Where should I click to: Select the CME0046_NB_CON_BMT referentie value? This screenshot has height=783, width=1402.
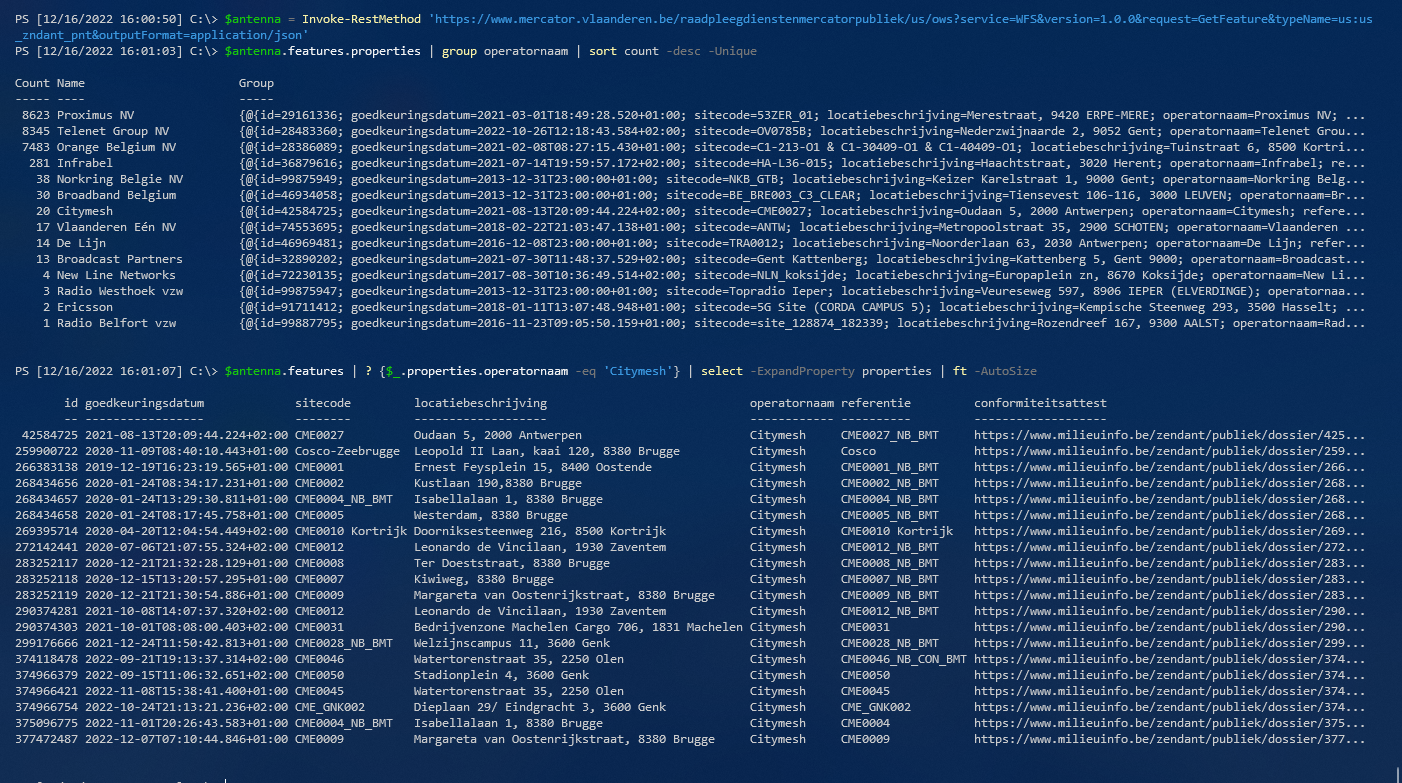point(903,659)
